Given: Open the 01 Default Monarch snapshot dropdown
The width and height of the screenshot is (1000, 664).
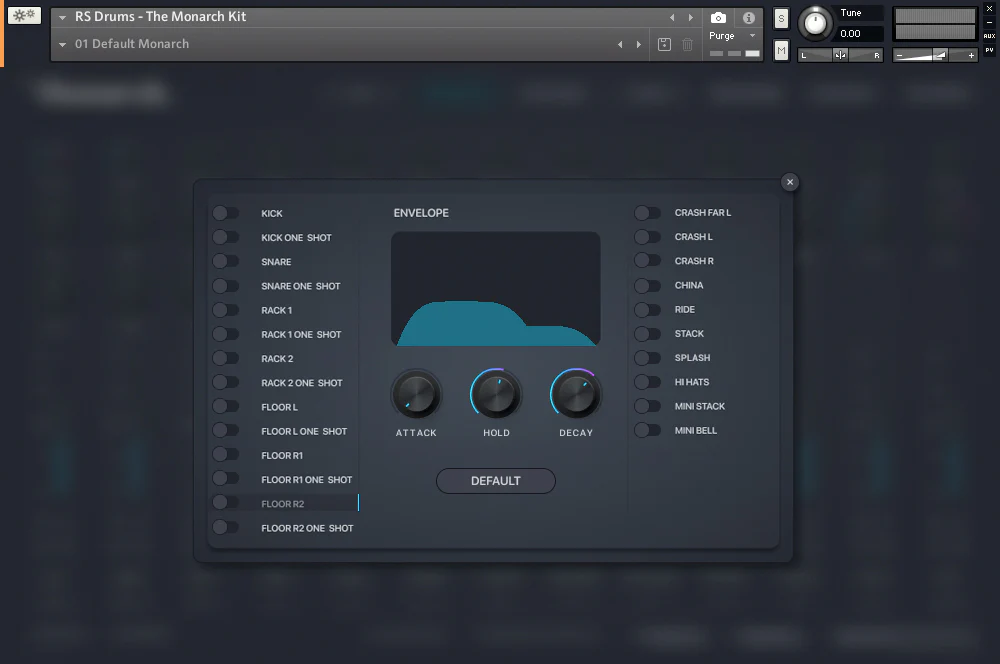Looking at the screenshot, I should (x=62, y=45).
